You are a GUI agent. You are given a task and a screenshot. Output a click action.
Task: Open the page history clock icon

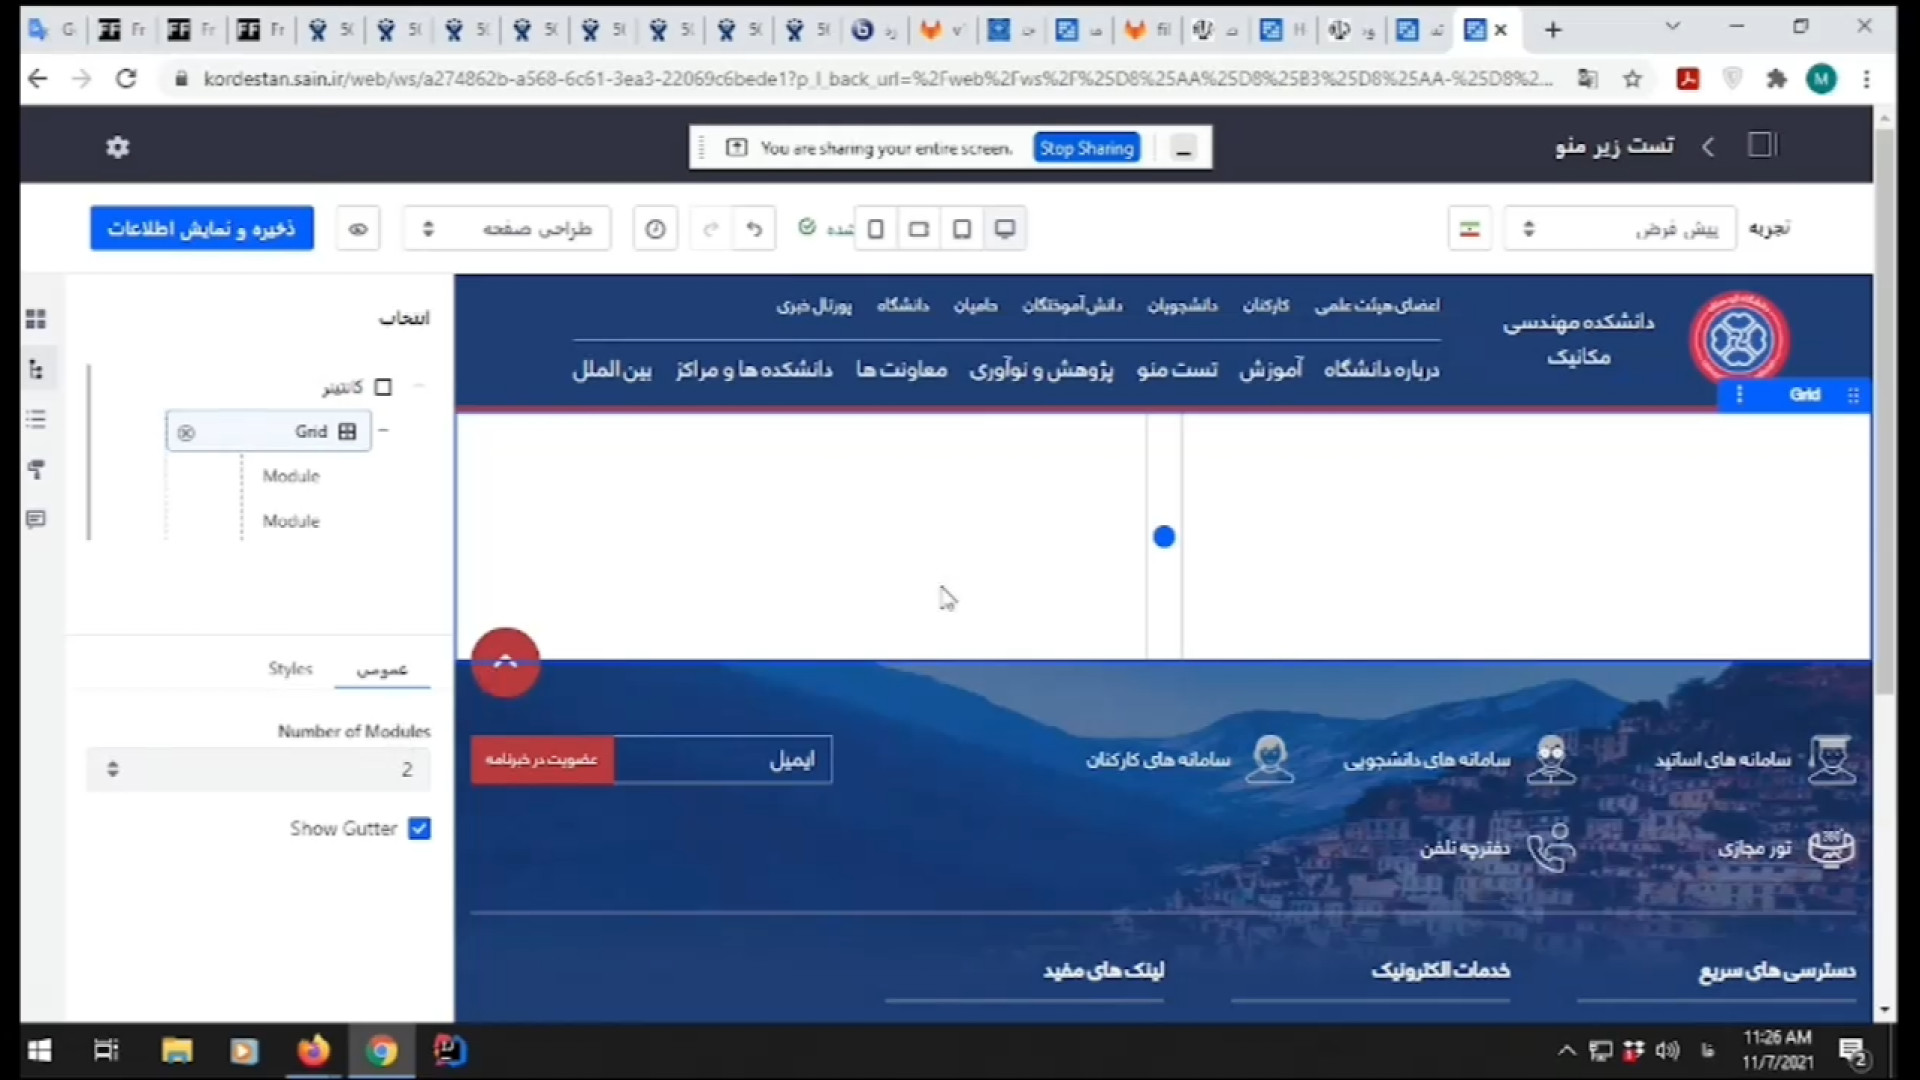pos(655,229)
